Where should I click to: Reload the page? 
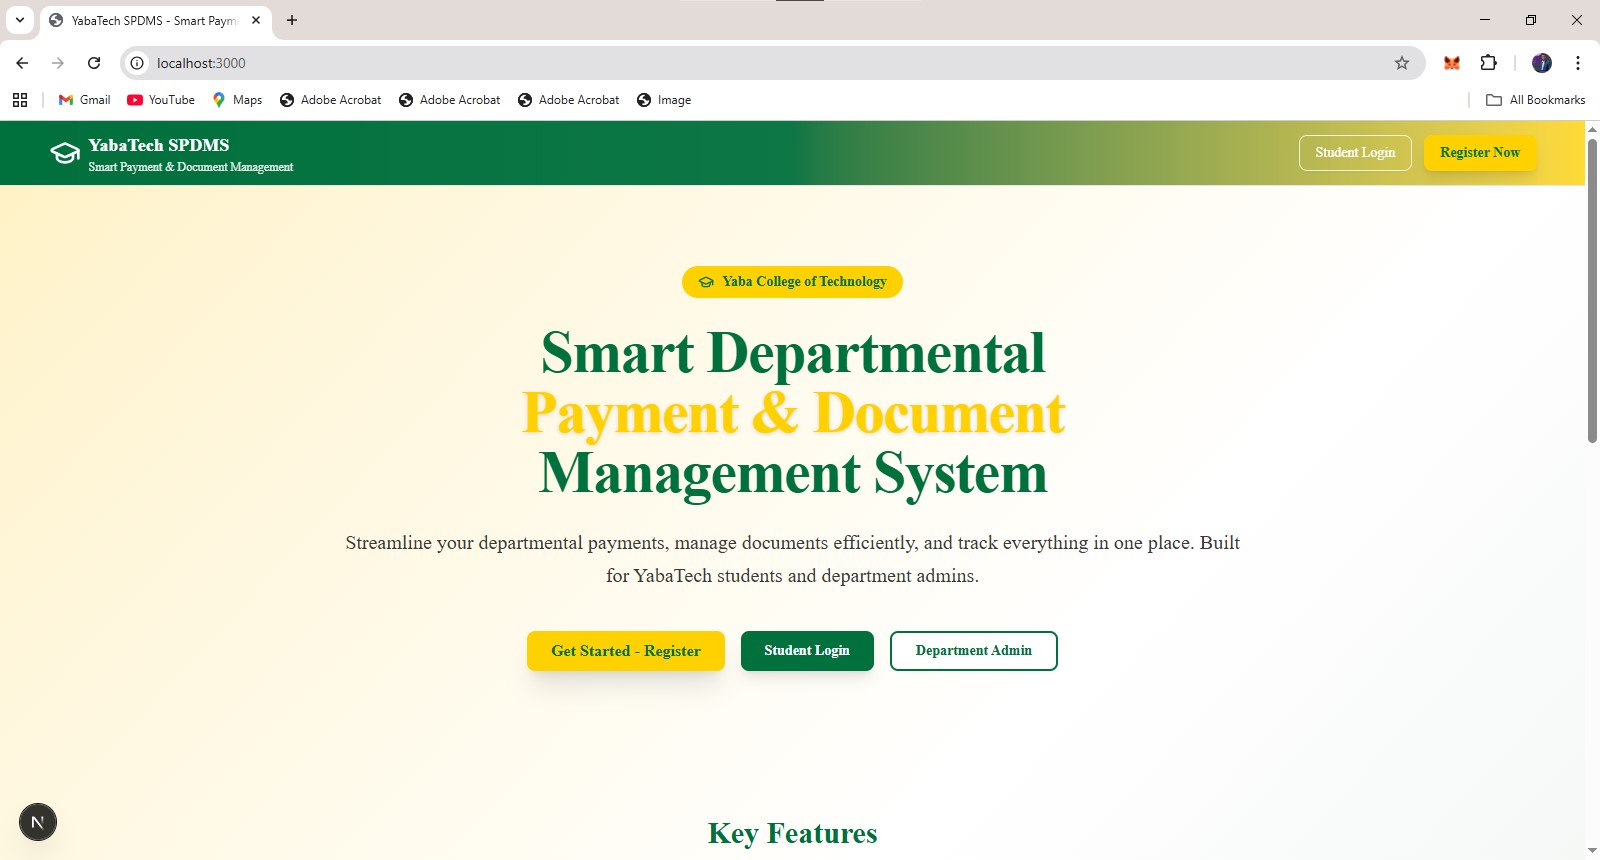(94, 63)
